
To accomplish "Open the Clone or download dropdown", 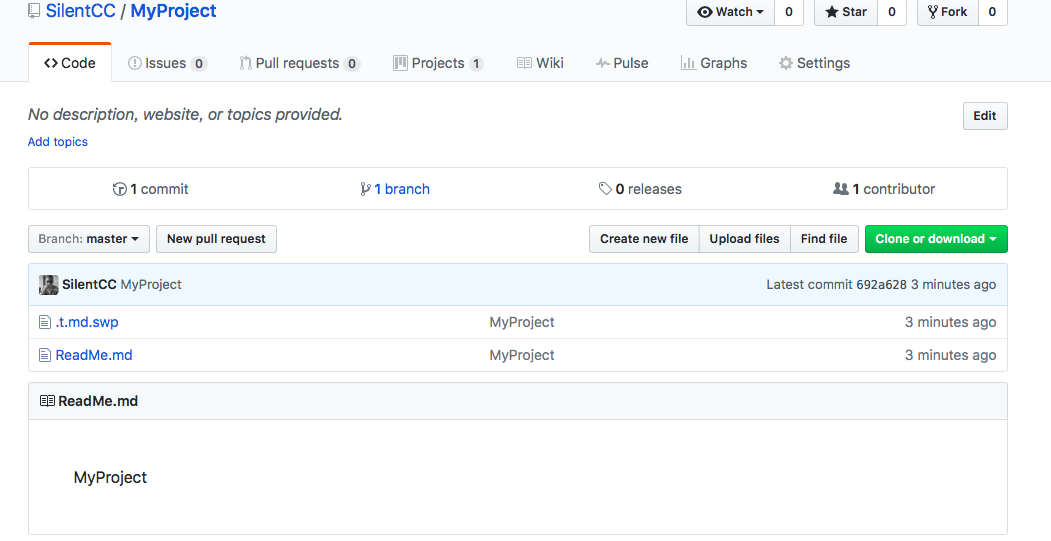I will coord(936,239).
